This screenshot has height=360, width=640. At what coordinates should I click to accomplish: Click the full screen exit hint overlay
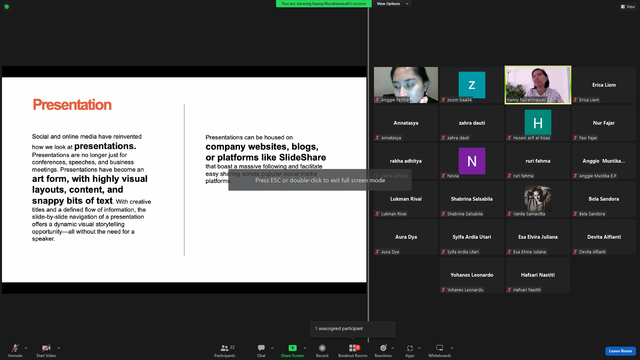pyautogui.click(x=320, y=180)
